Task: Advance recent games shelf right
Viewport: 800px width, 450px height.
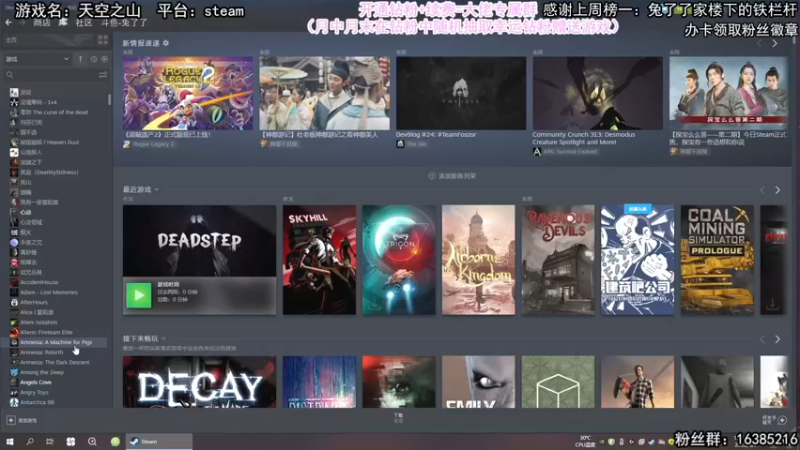Action: coord(778,190)
